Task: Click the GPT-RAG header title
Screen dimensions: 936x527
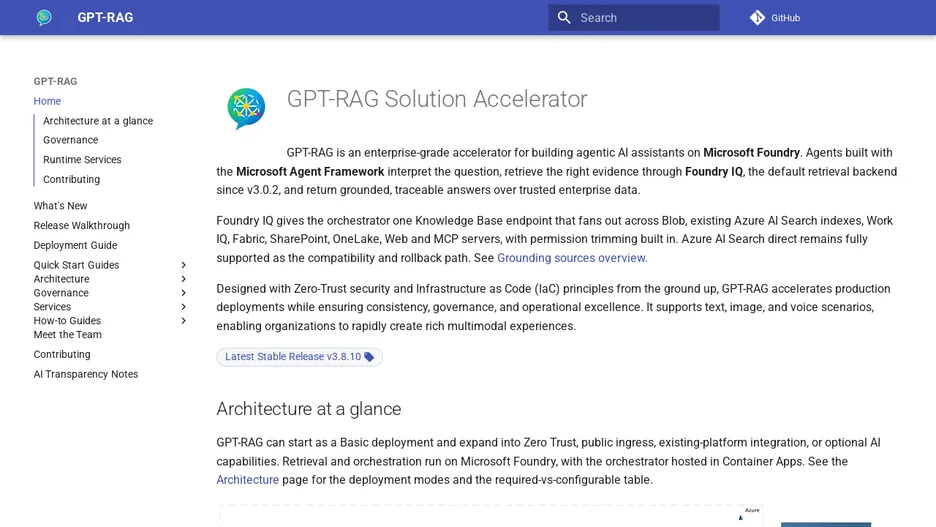Action: point(105,17)
